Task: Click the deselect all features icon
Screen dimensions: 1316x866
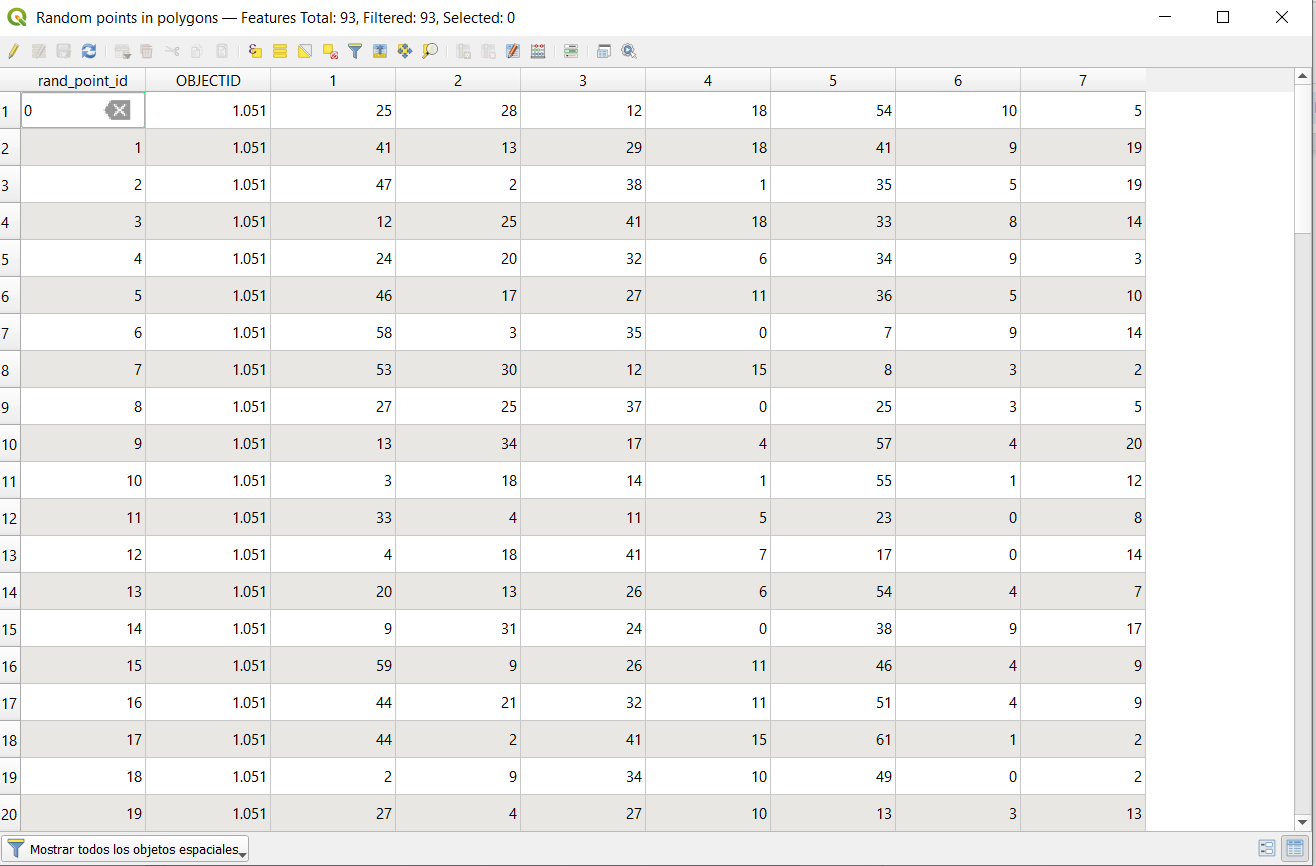Action: coord(330,51)
